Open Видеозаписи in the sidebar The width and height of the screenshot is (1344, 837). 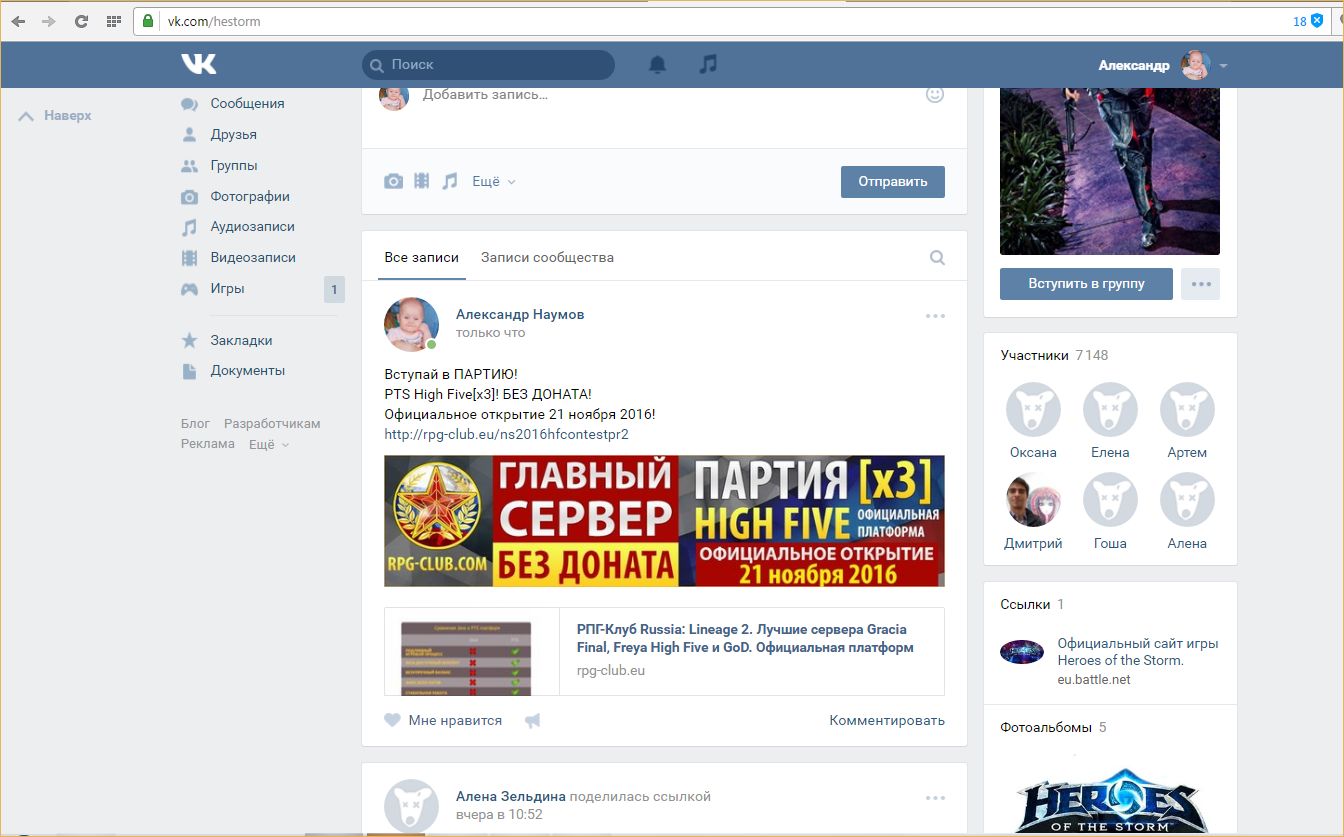coord(253,257)
